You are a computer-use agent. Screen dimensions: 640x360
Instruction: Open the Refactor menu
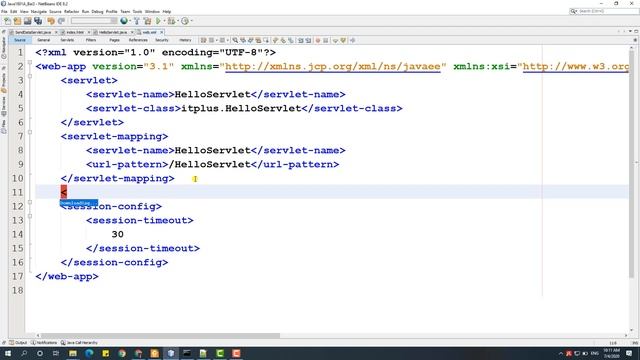pyautogui.click(x=71, y=11)
